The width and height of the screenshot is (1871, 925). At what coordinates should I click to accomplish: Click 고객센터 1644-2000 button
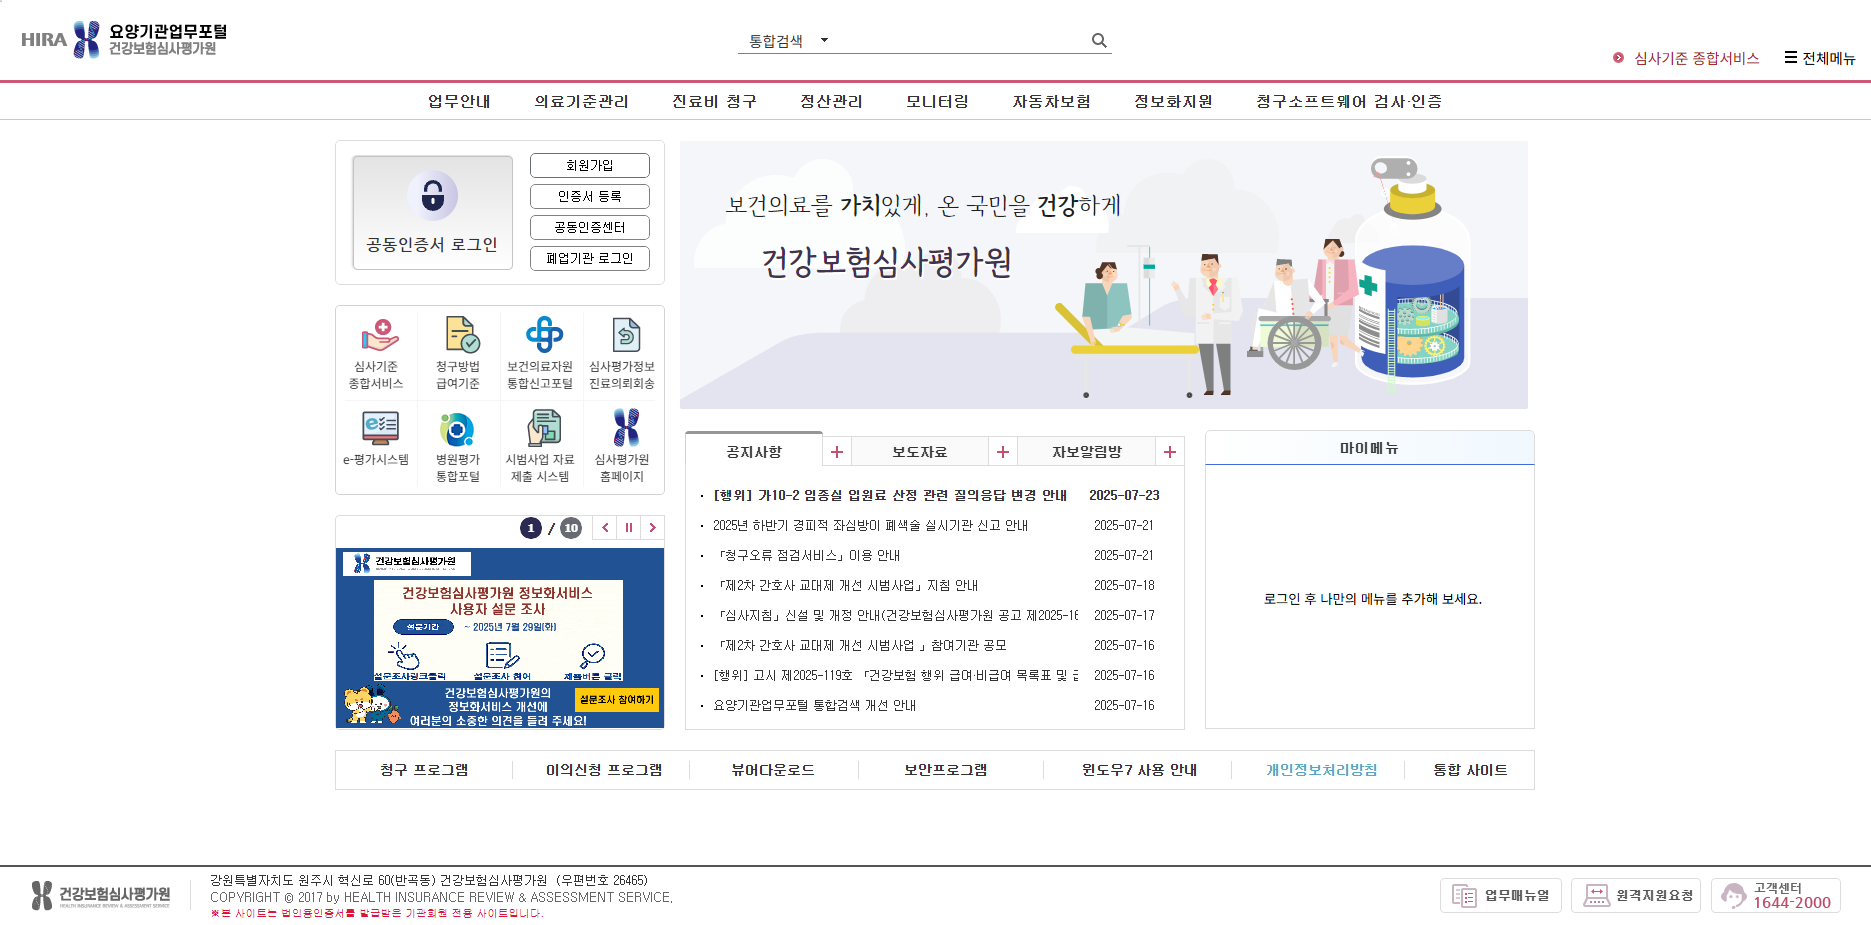tap(1776, 896)
